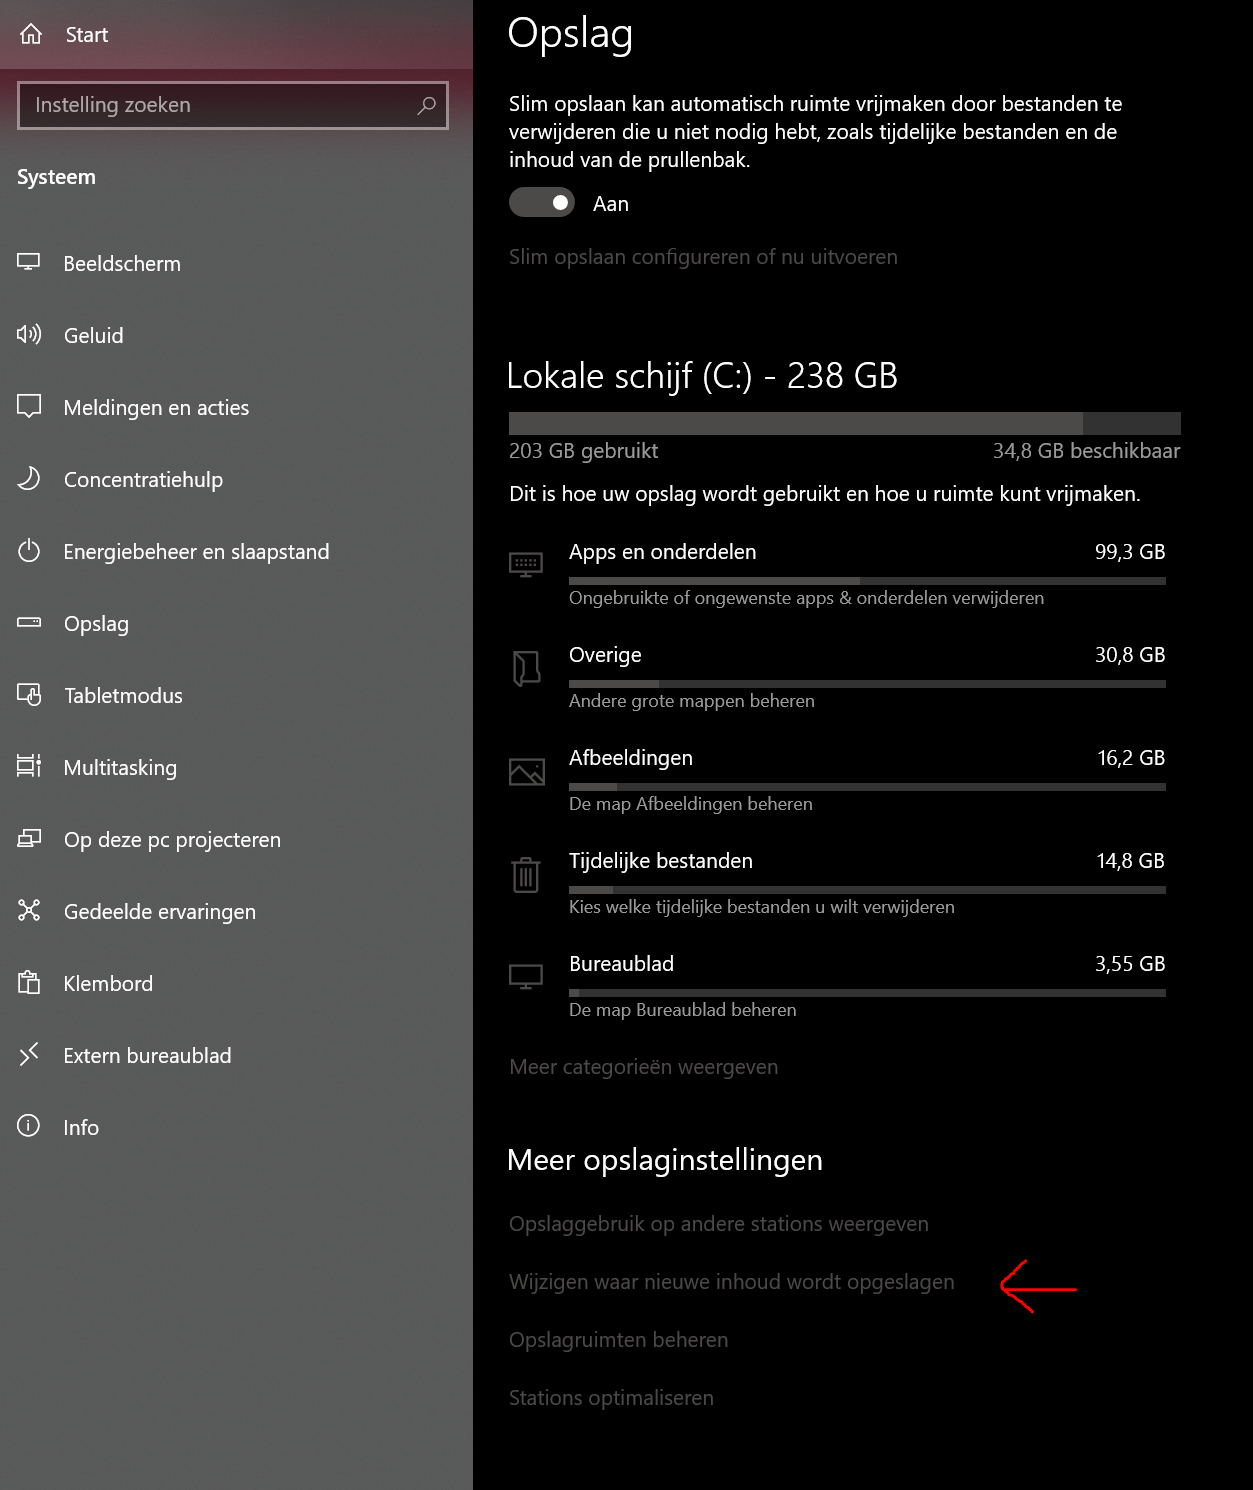Click Andere grote mappen beheren text

click(692, 701)
